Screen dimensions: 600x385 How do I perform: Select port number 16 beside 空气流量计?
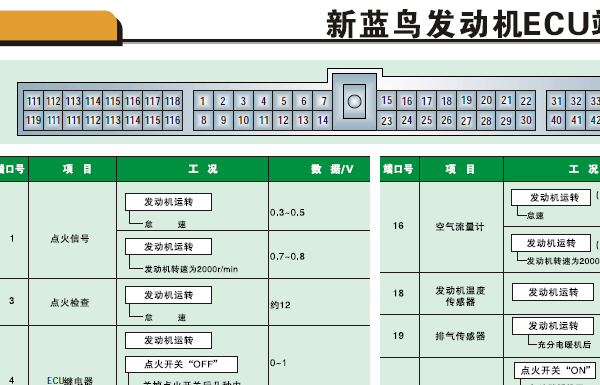click(x=398, y=225)
